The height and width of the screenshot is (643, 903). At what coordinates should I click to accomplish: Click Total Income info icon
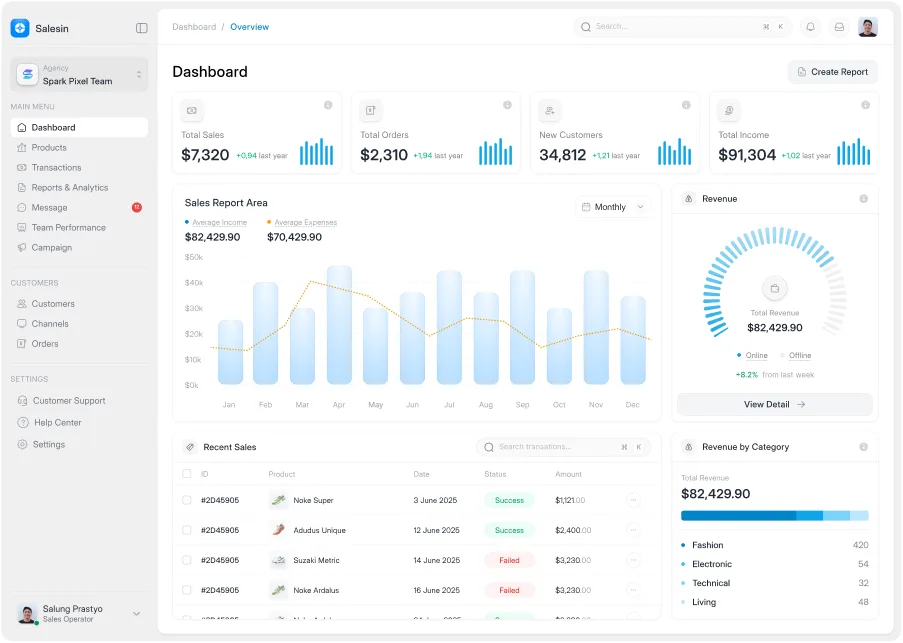865,105
